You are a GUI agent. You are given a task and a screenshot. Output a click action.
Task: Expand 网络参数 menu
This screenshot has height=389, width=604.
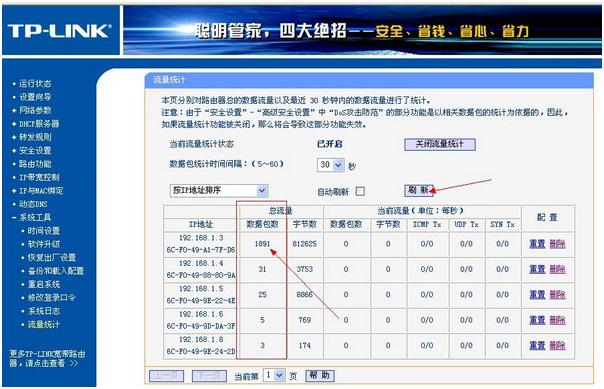tap(35, 110)
